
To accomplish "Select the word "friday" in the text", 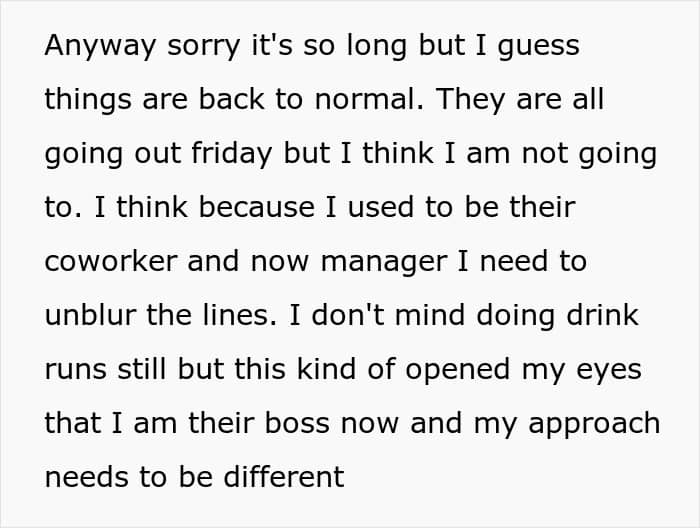I will pos(231,153).
